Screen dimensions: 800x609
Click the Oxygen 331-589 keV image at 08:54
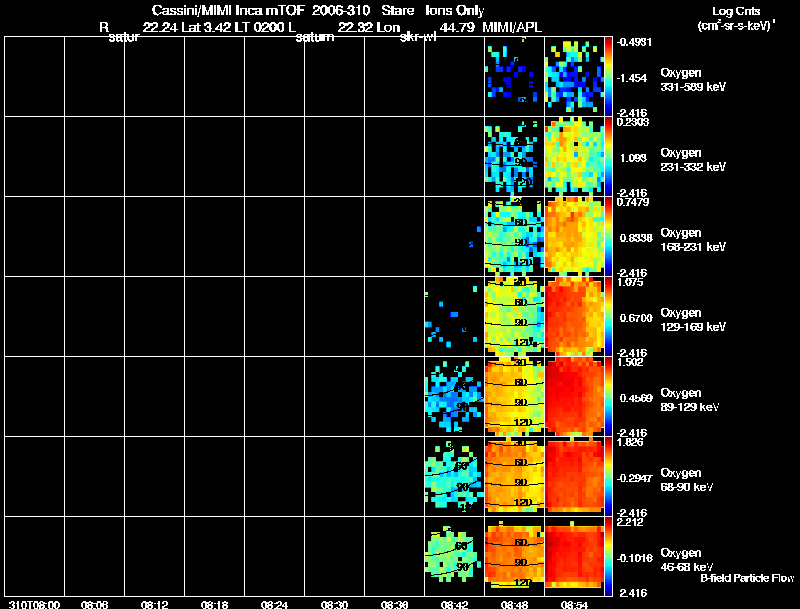(574, 77)
